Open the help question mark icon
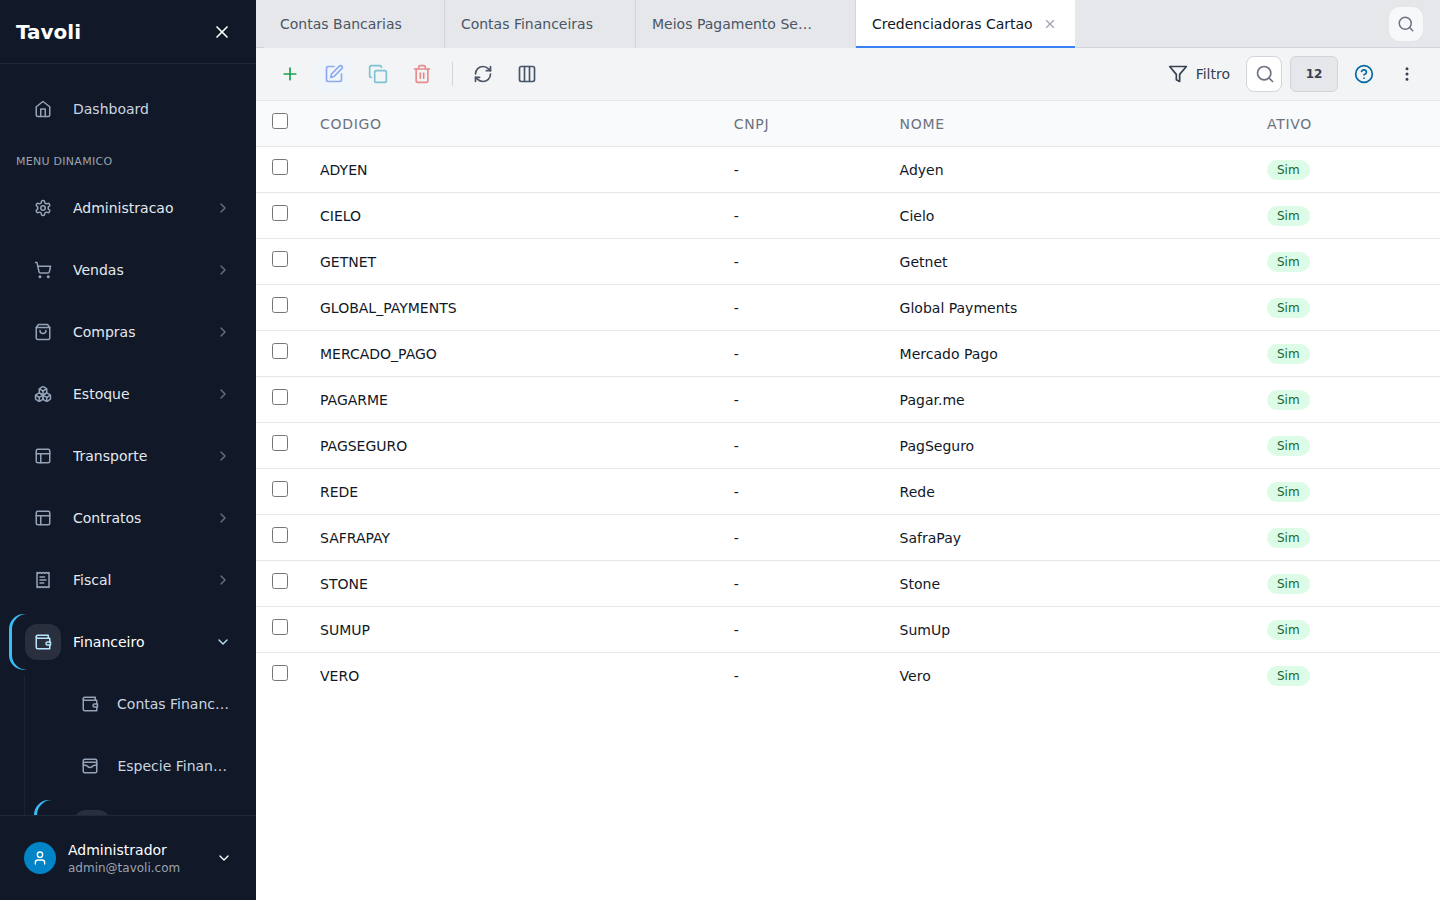 point(1364,74)
